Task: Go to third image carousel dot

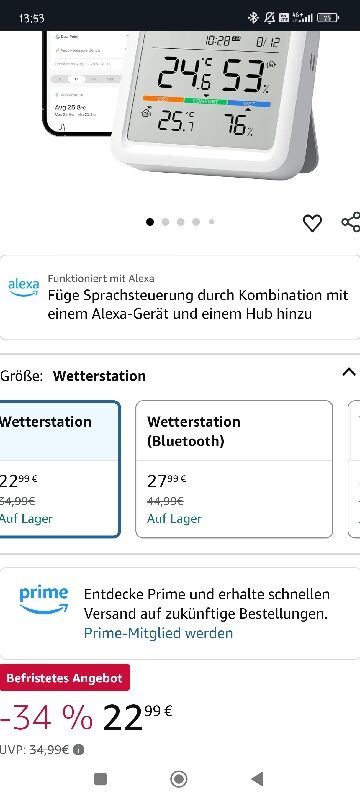Action: pos(181,222)
